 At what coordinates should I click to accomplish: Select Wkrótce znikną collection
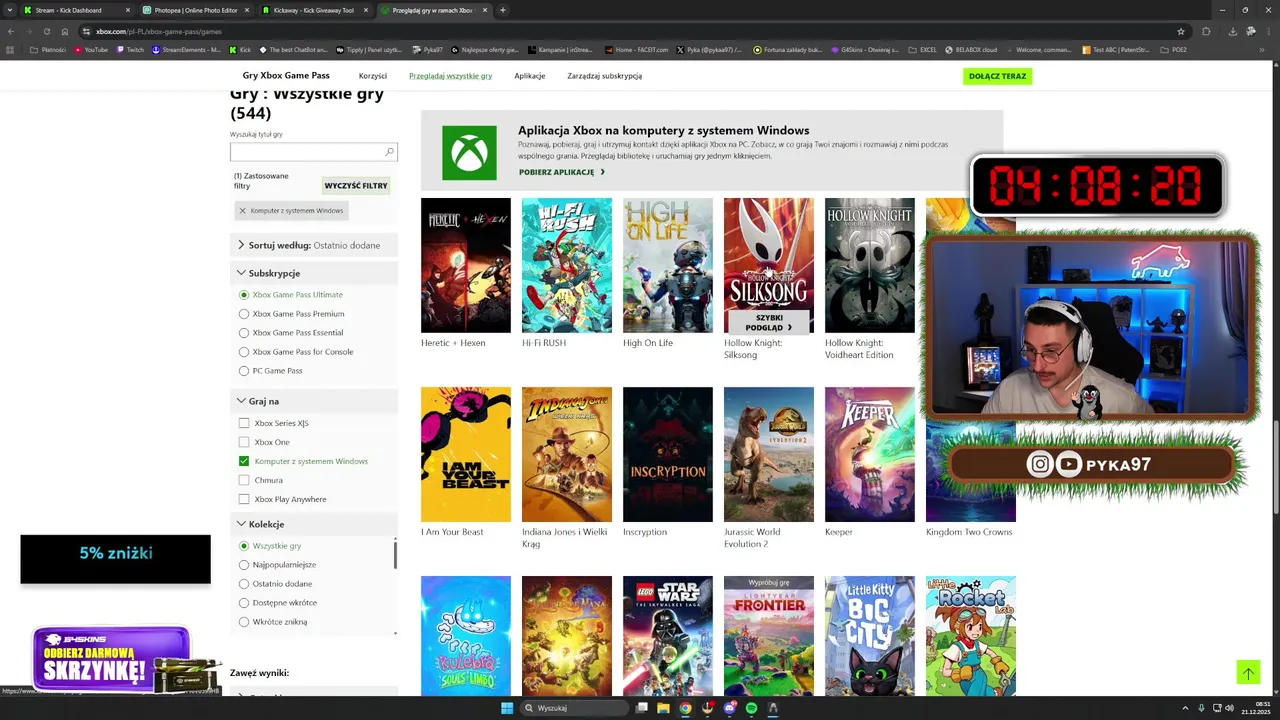[244, 622]
